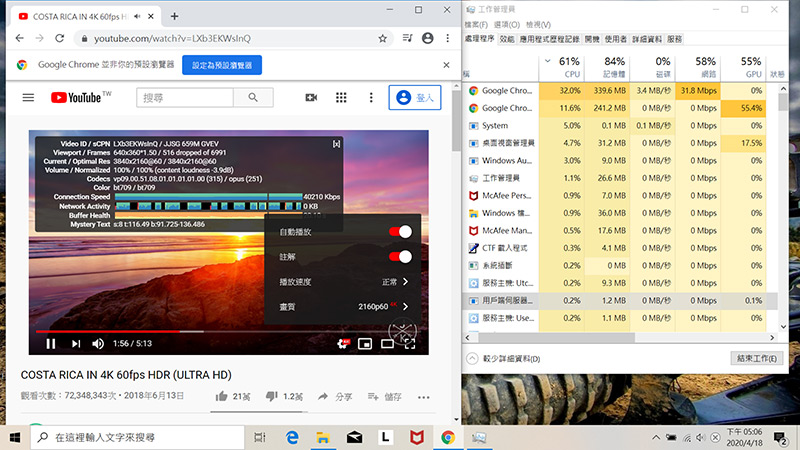Switch to Performance tab in Task Manager
The height and width of the screenshot is (450, 800).
[507, 39]
